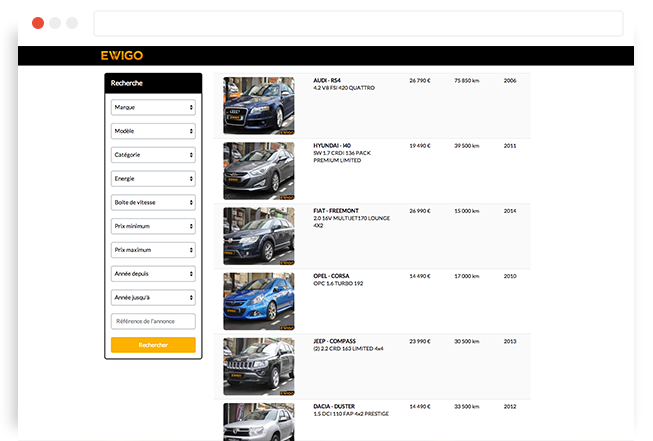Image resolution: width=653 pixels, height=441 pixels.
Task: Click the EWIGO logo
Action: pyautogui.click(x=122, y=55)
